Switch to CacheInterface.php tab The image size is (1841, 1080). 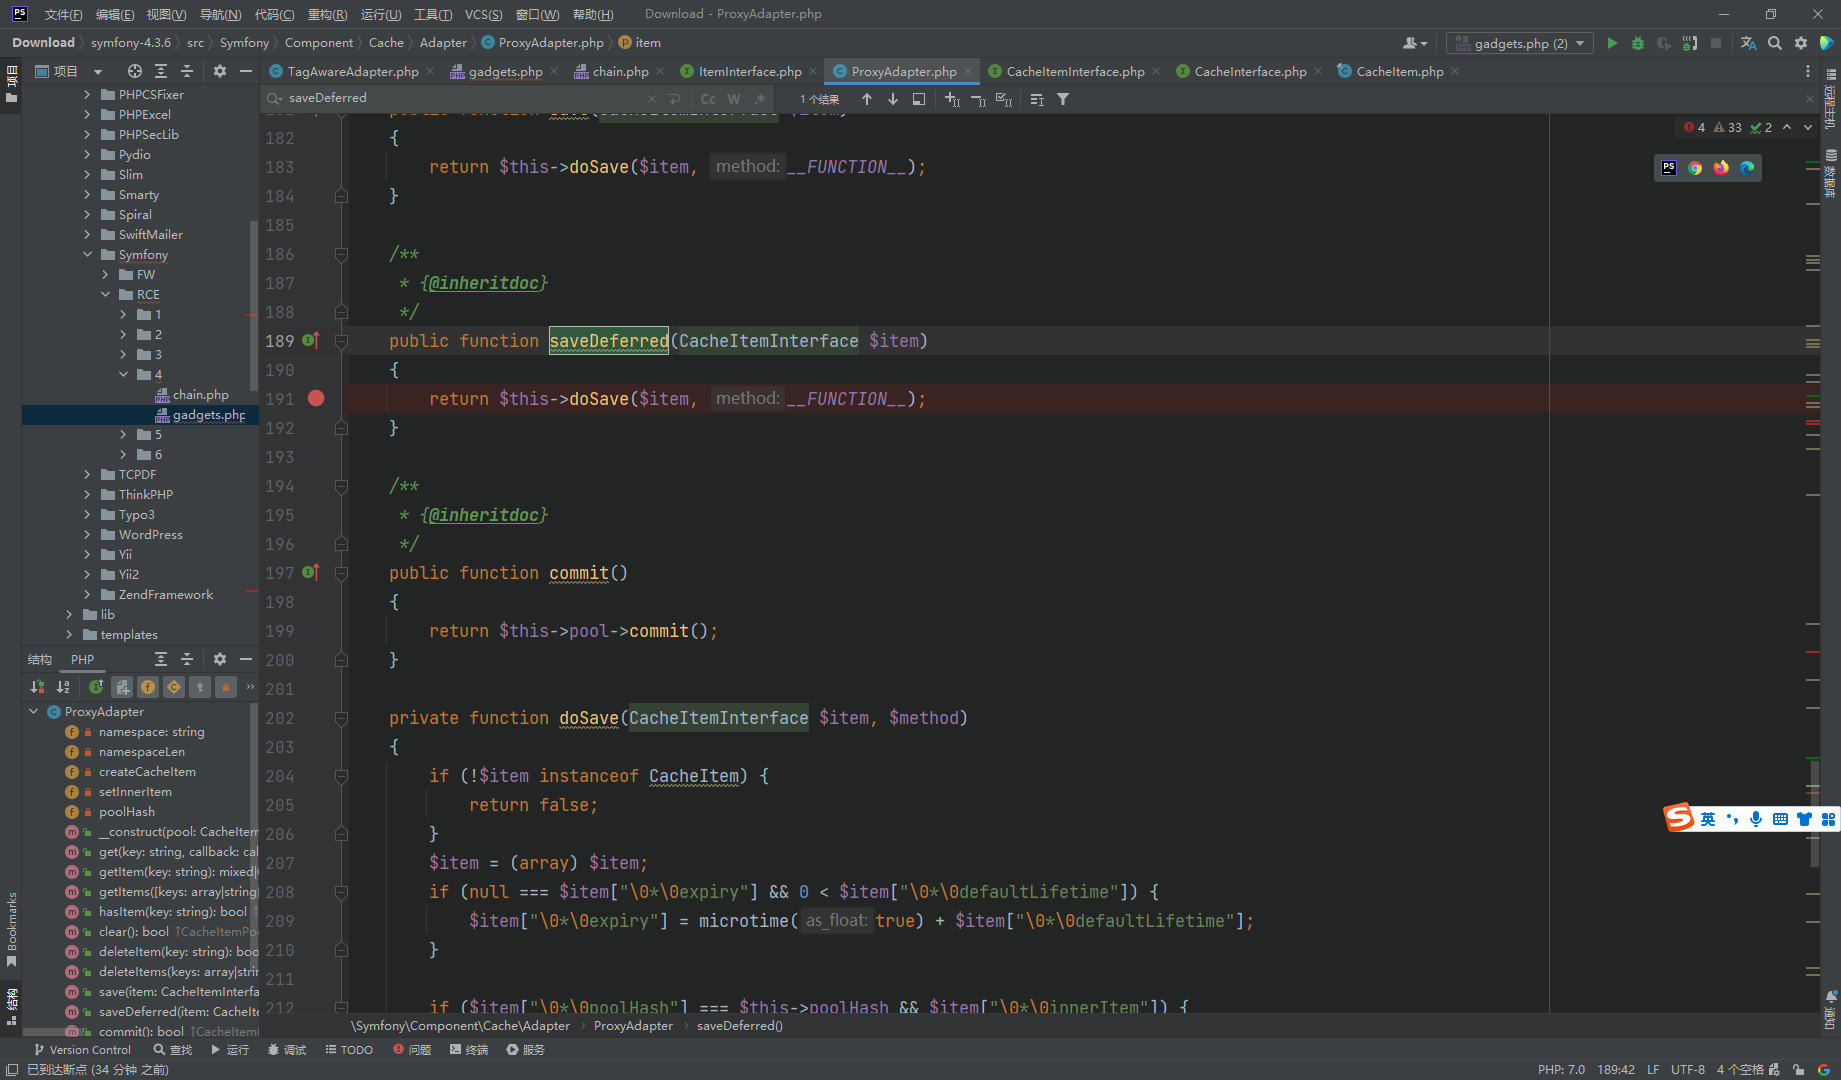[x=1250, y=71]
